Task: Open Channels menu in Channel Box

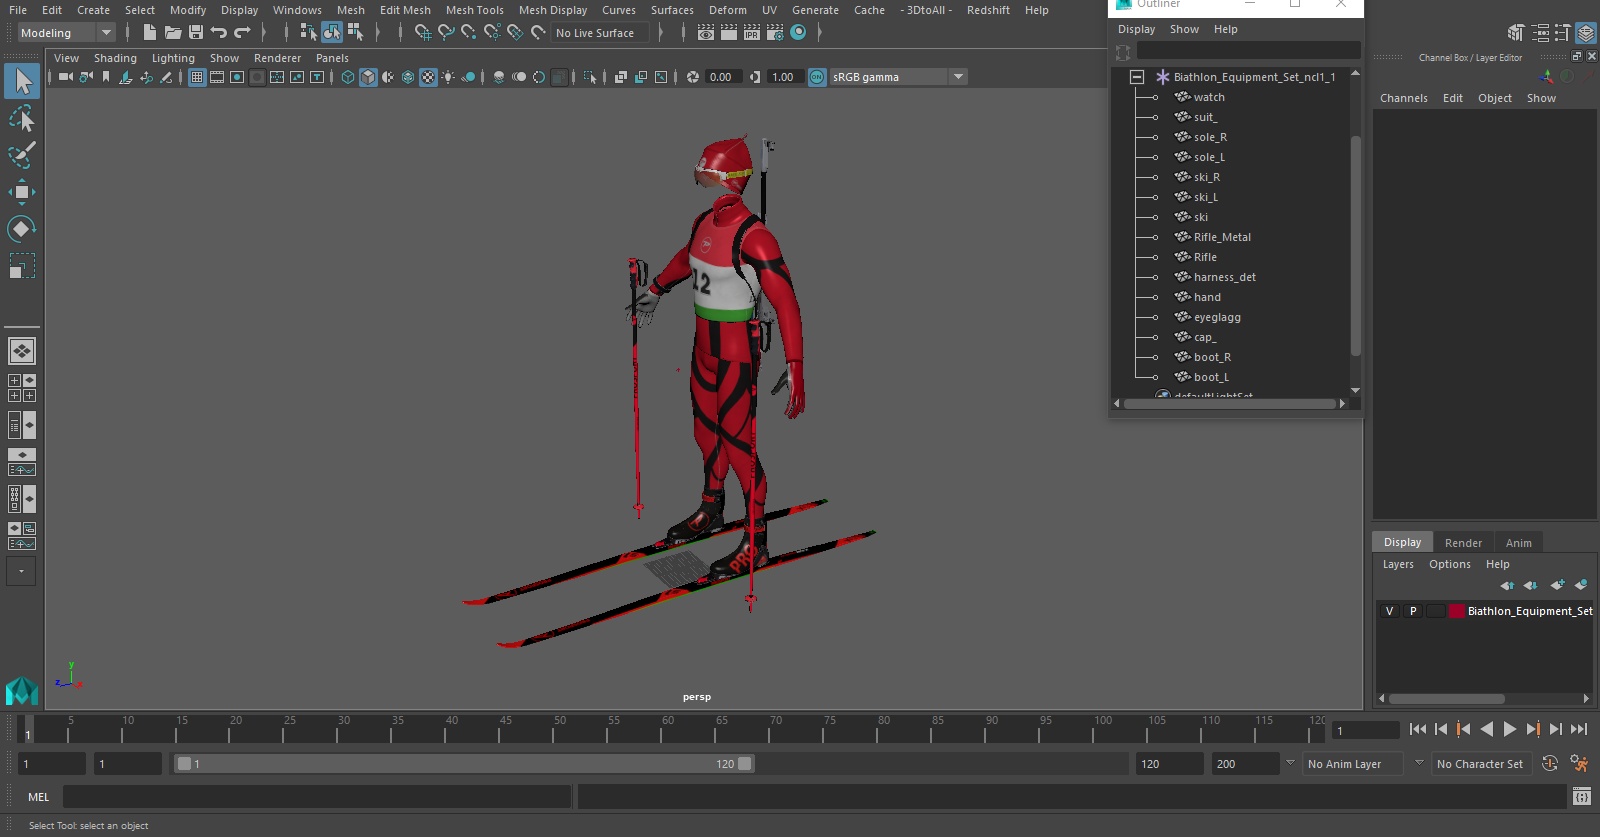Action: coord(1404,98)
